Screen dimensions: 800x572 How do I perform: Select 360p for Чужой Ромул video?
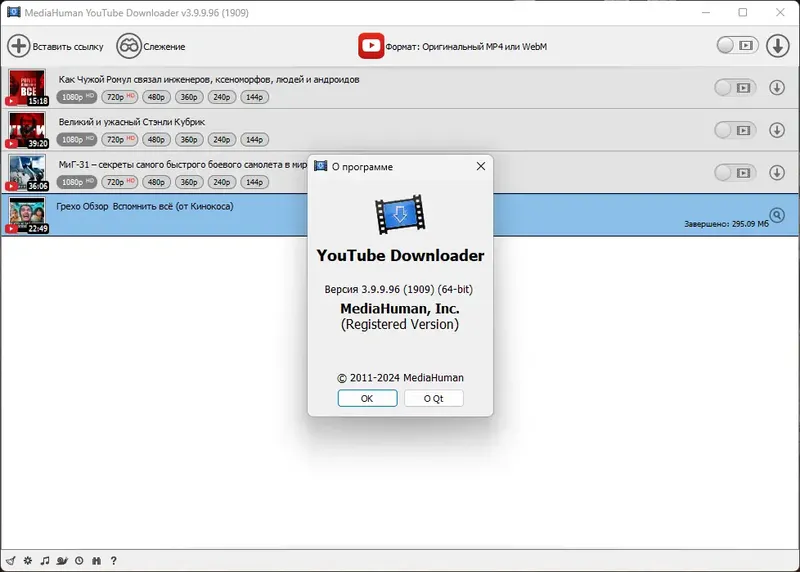189,97
